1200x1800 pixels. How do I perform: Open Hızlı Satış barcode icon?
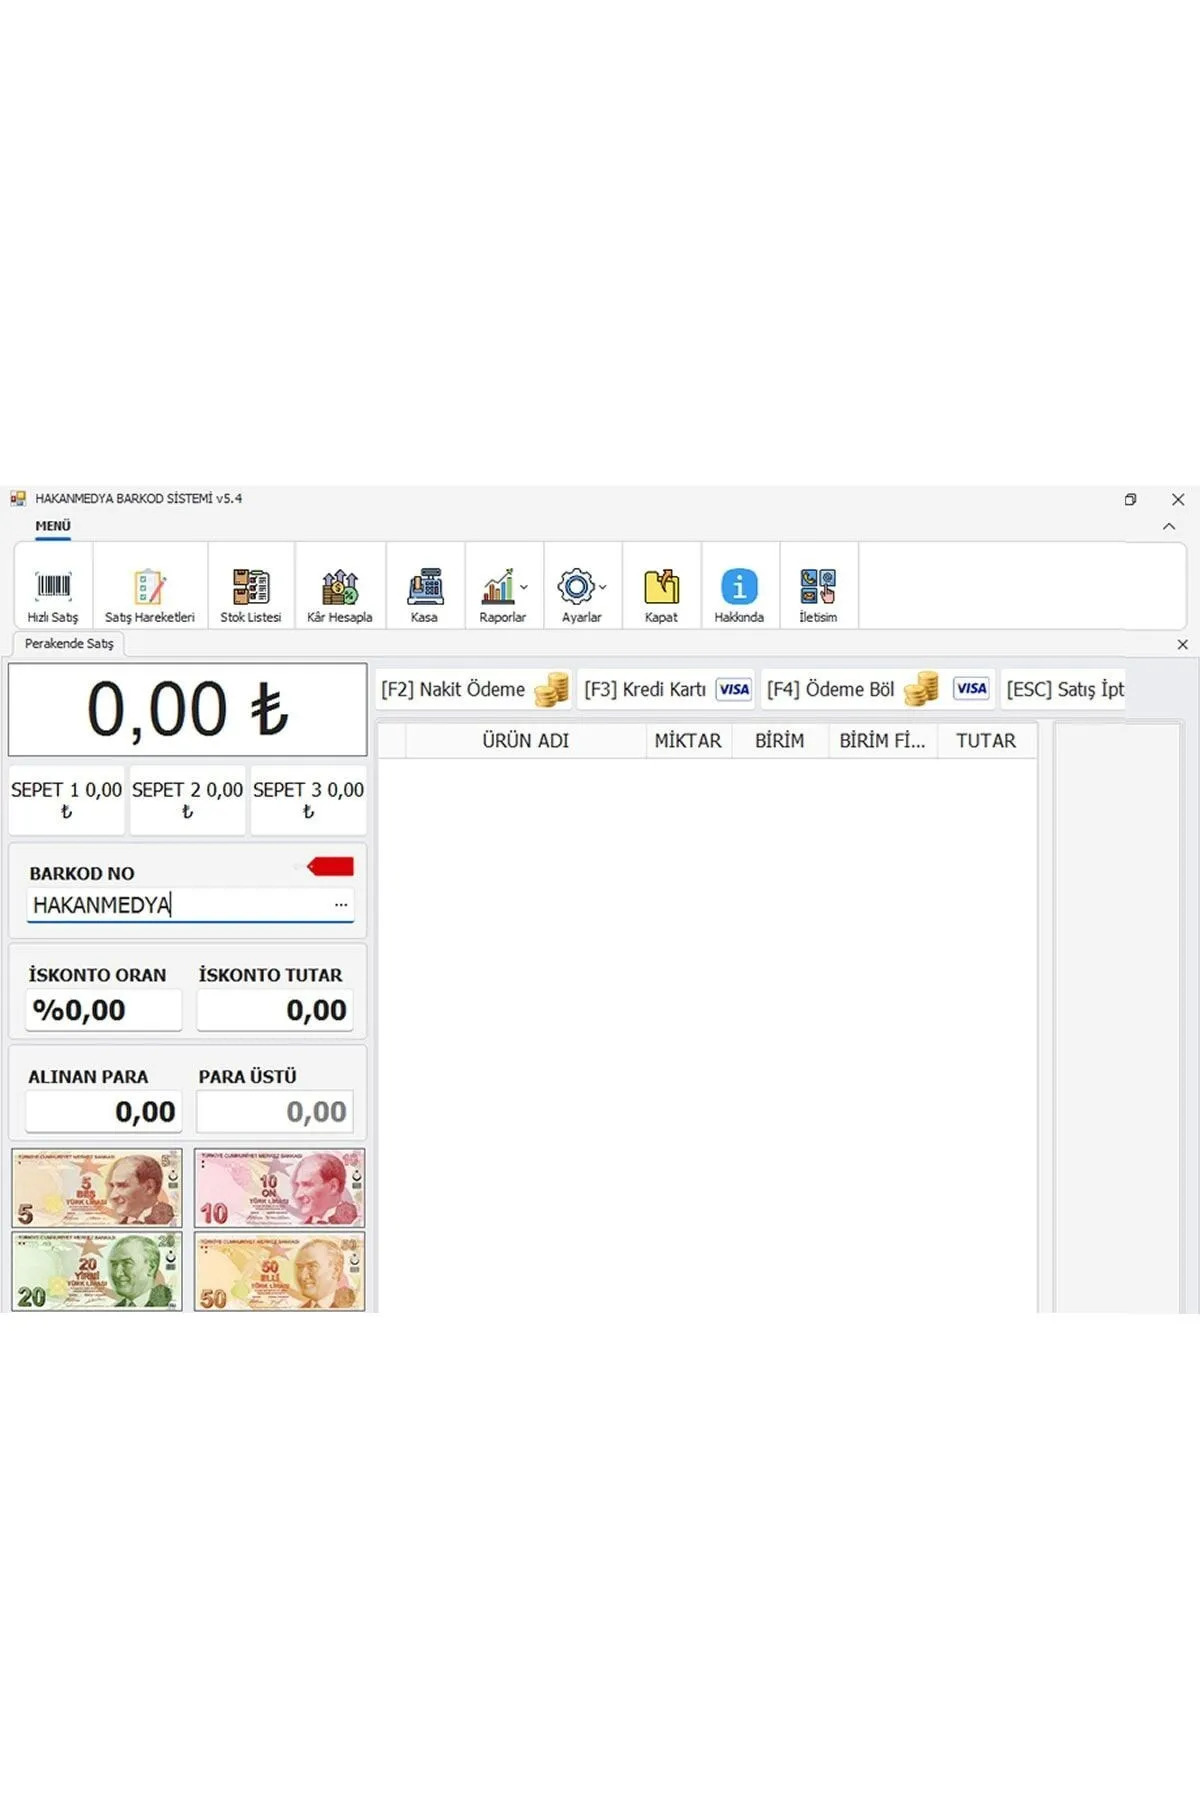(53, 587)
